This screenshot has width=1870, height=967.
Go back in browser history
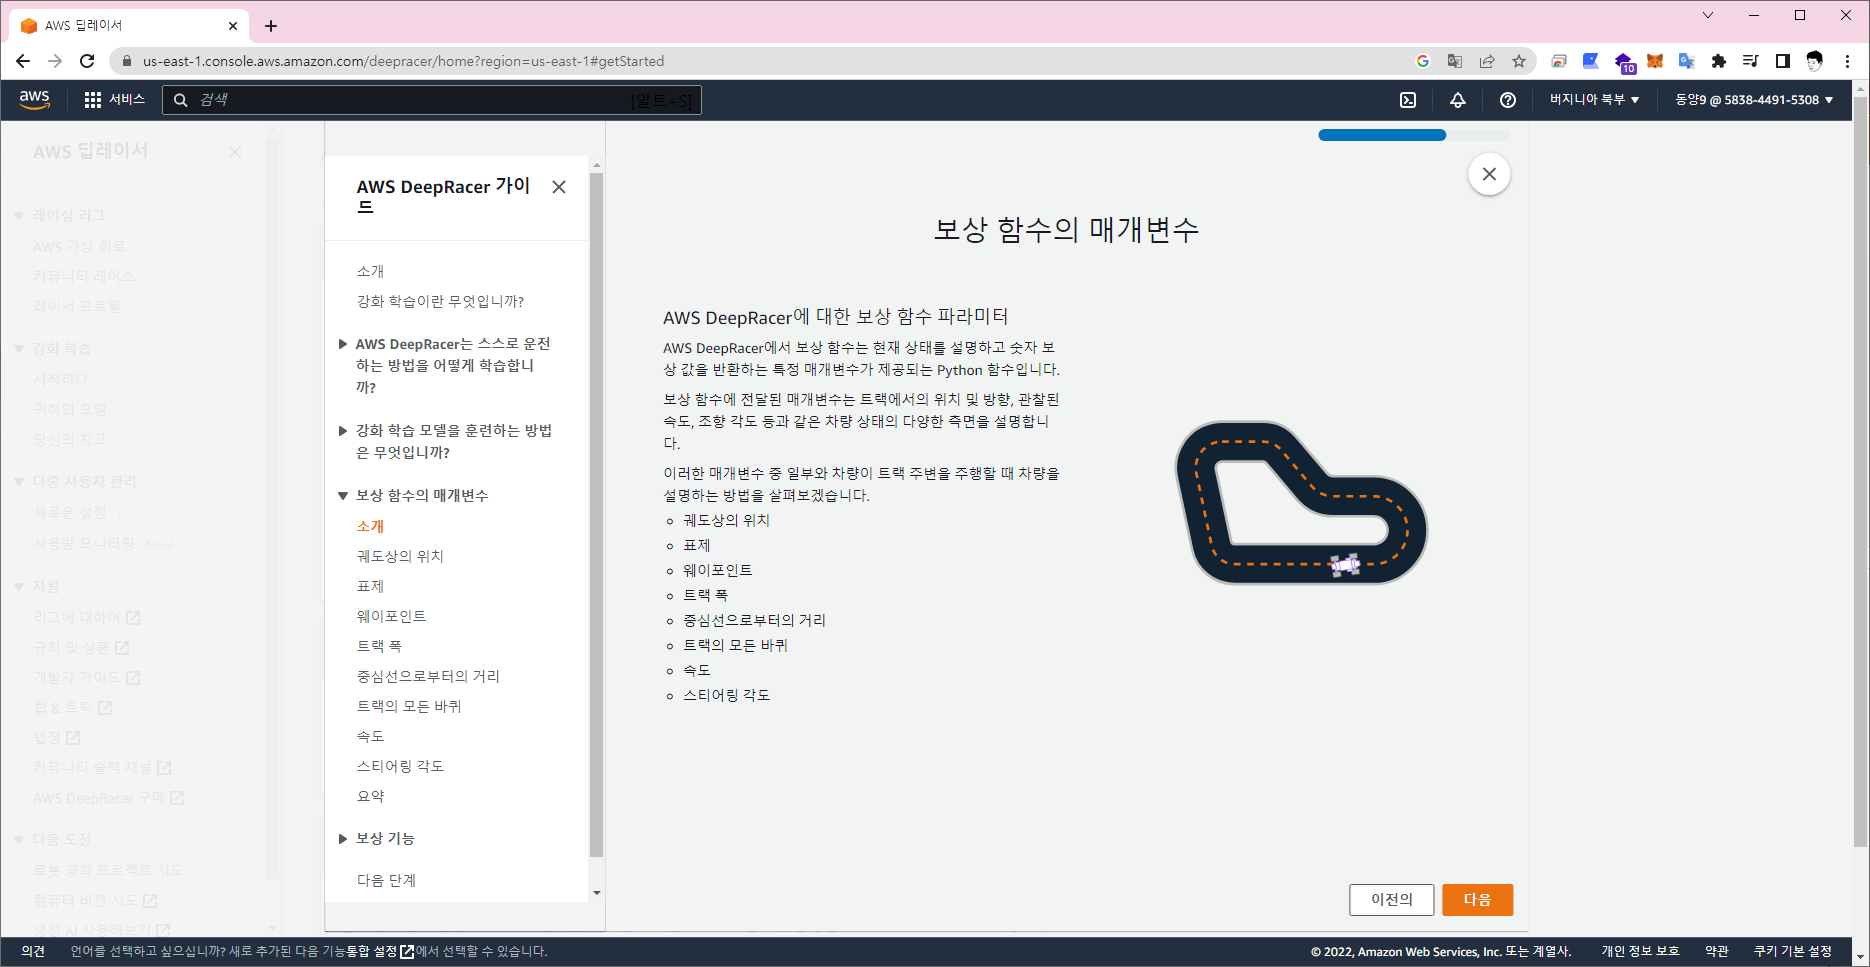(x=23, y=61)
